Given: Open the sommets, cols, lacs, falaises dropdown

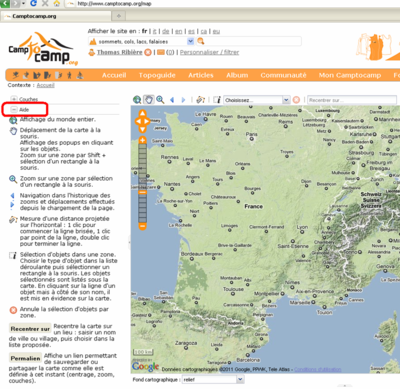Looking at the screenshot, I should click(x=190, y=41).
